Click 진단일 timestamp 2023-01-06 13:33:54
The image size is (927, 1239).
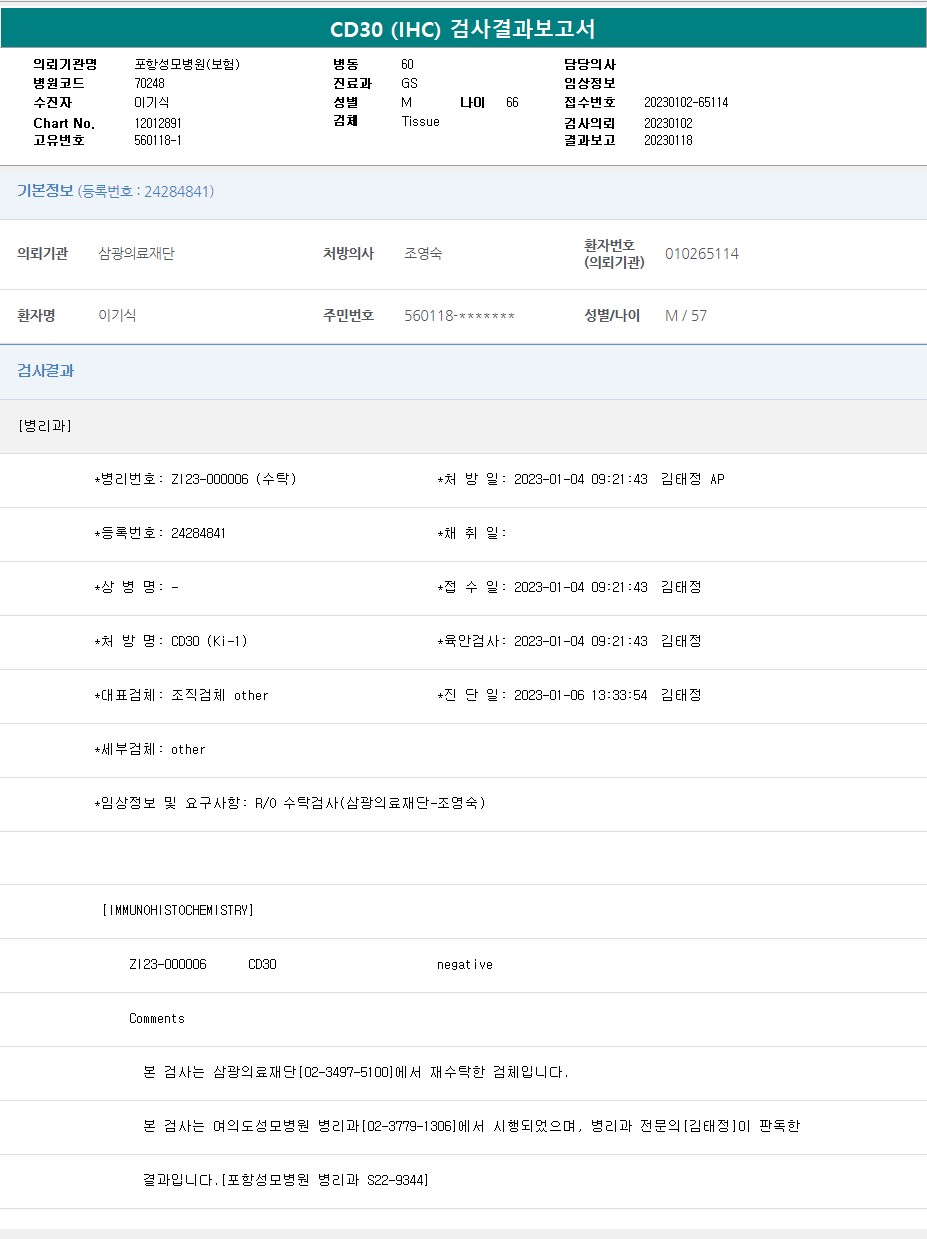click(x=580, y=695)
